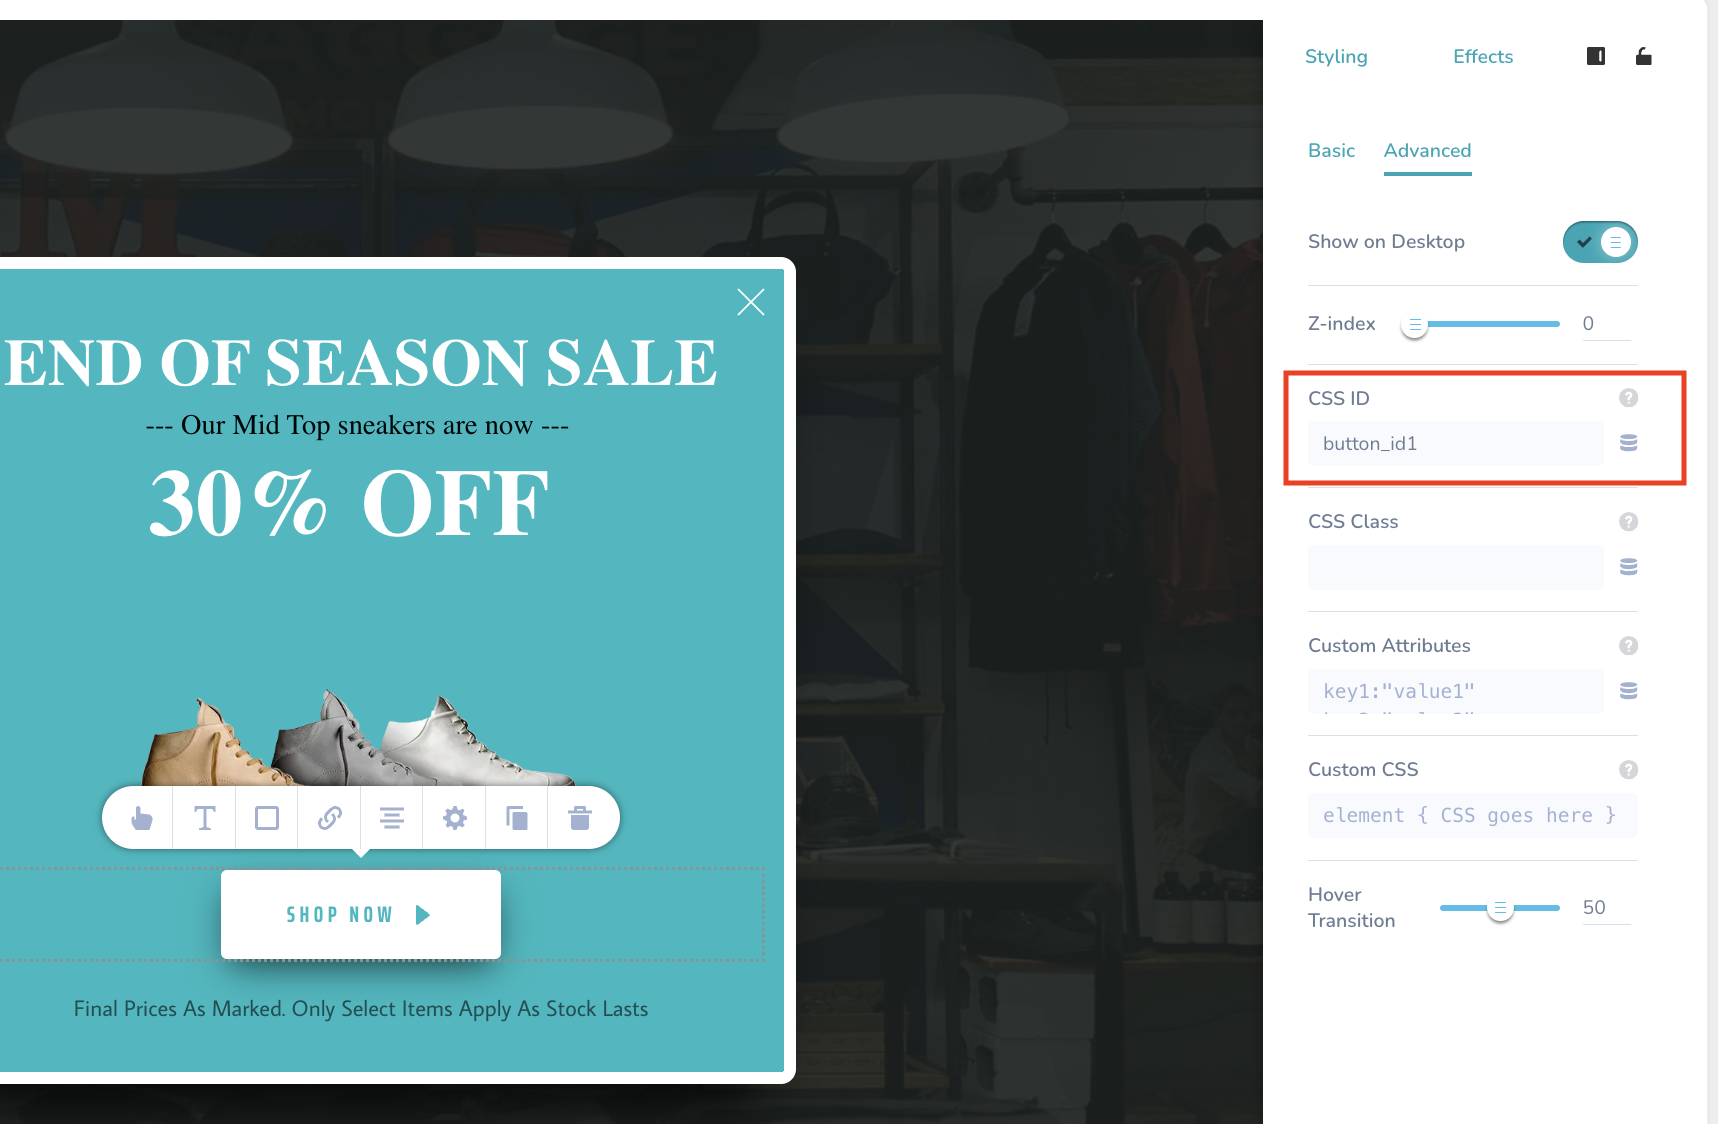Click the panel dock icon beside Effects
1718x1124 pixels.
tap(1596, 56)
